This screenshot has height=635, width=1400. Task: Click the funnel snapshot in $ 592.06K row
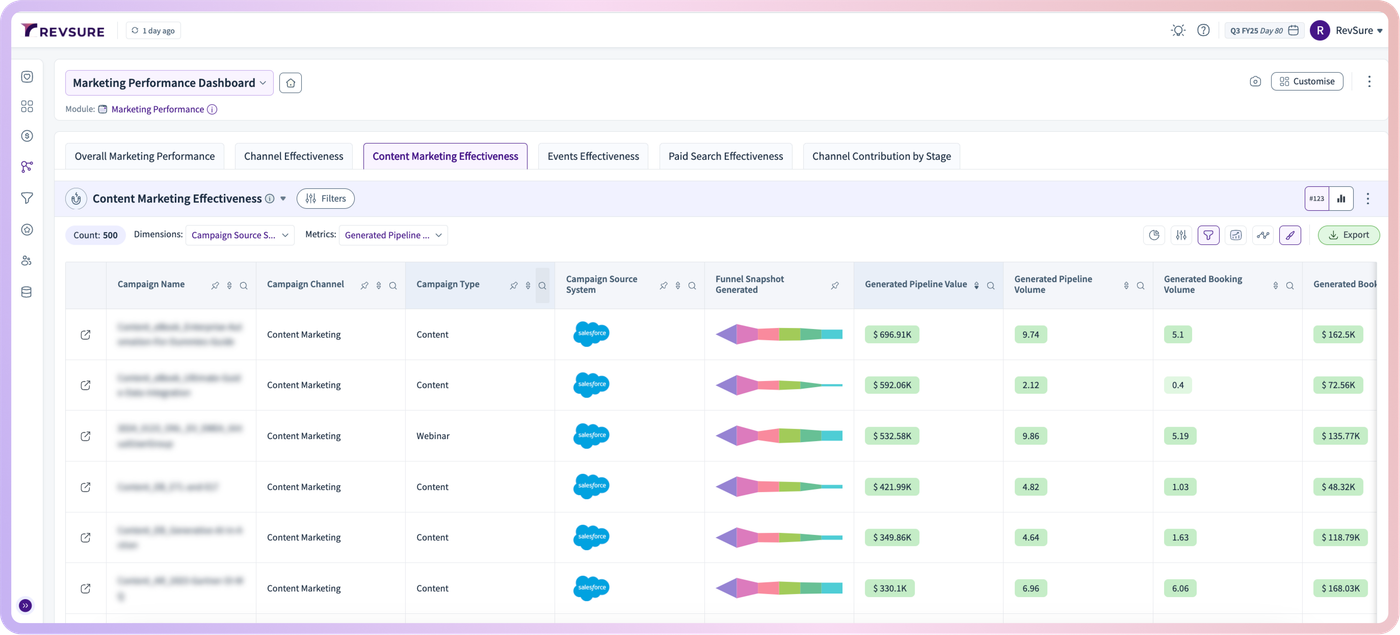coord(779,385)
